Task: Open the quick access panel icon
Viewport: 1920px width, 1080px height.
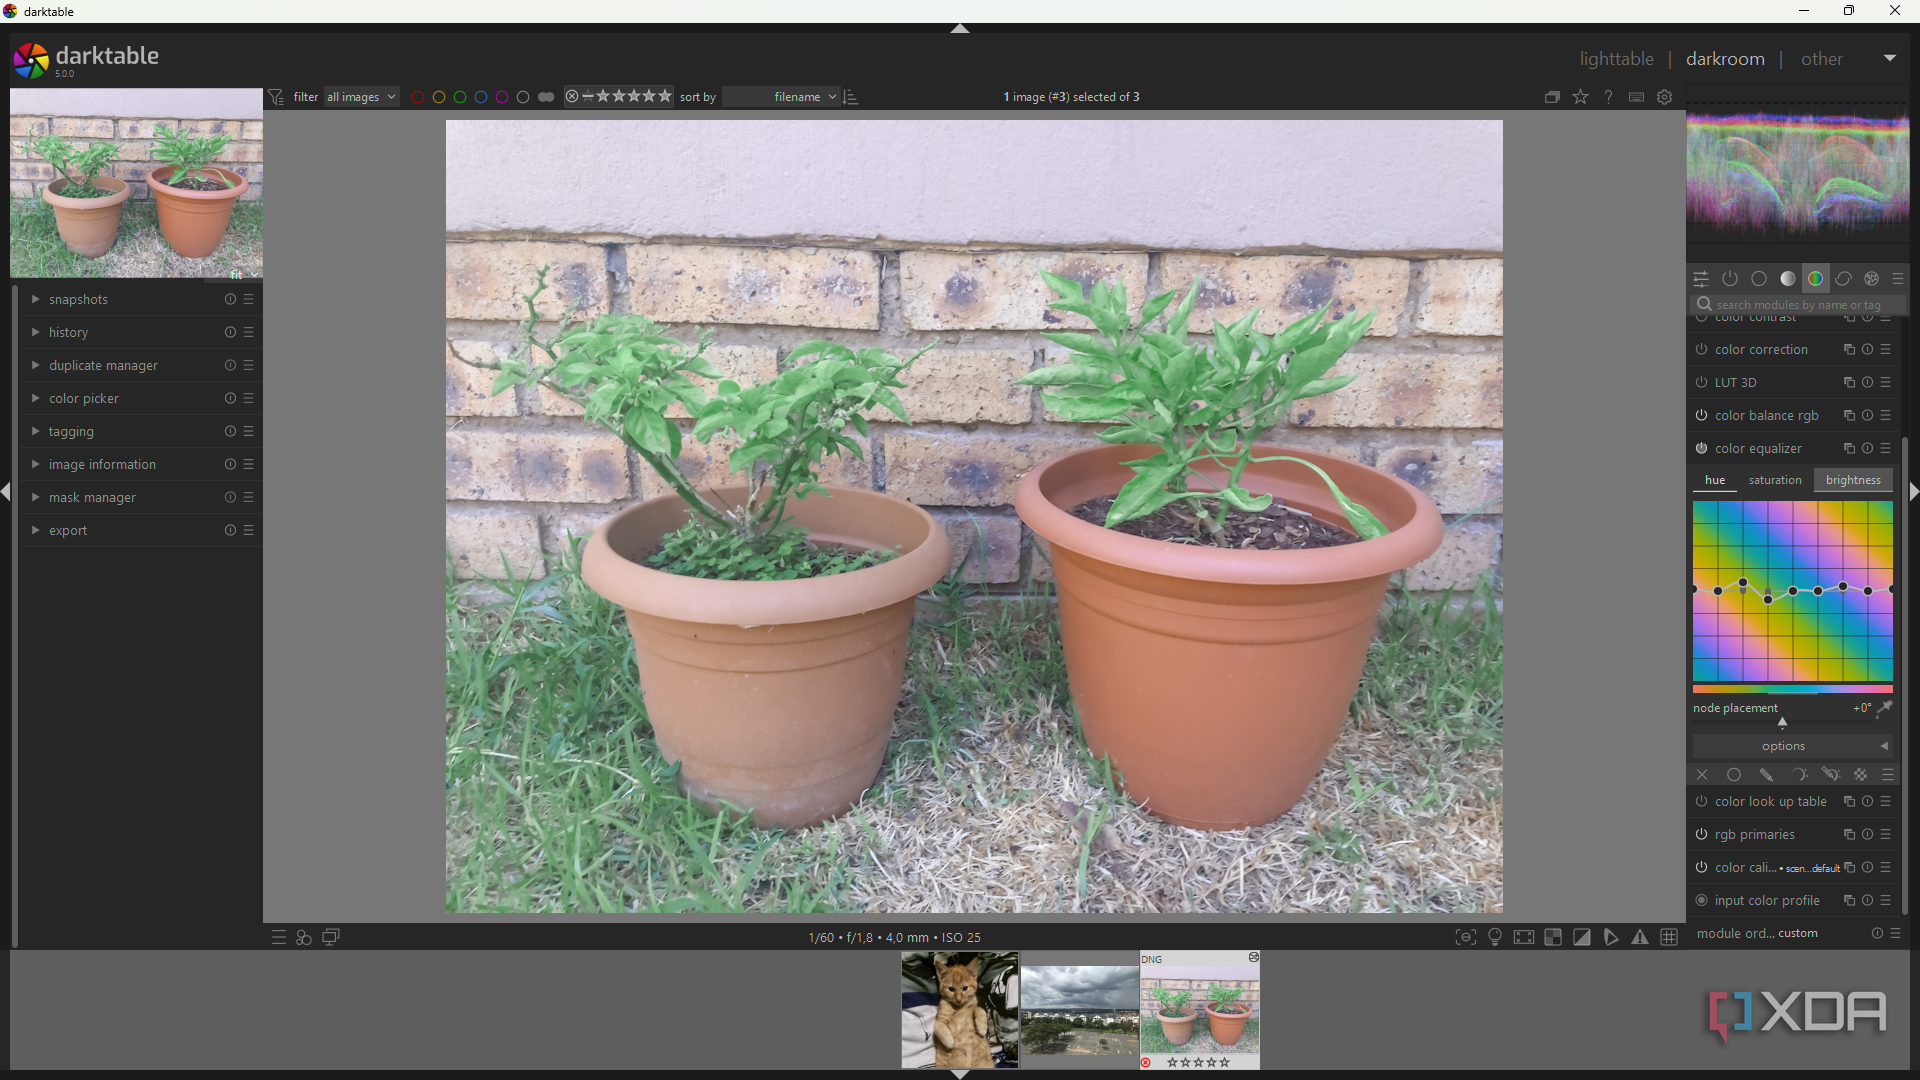Action: point(1701,279)
